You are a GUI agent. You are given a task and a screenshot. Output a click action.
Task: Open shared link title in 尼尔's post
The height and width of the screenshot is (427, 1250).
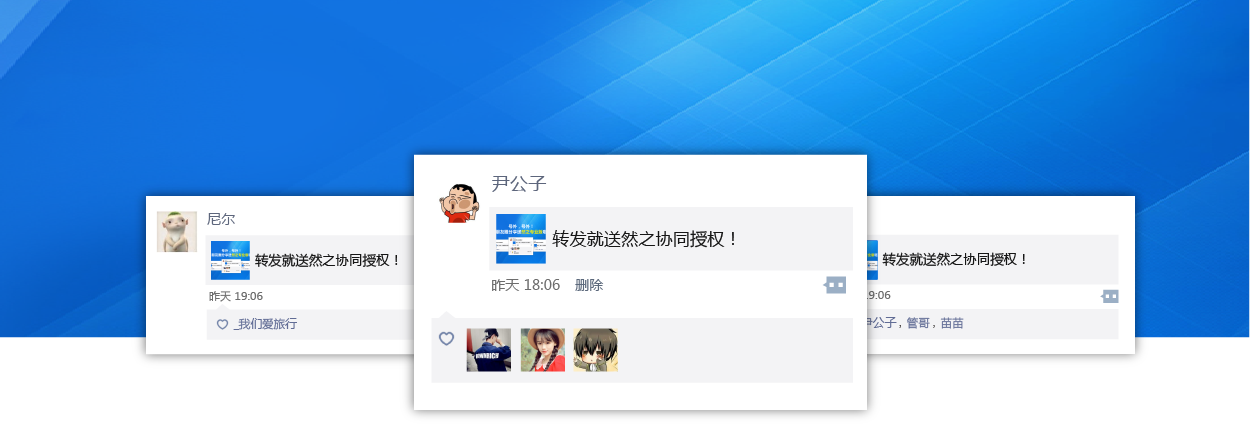coord(328,260)
